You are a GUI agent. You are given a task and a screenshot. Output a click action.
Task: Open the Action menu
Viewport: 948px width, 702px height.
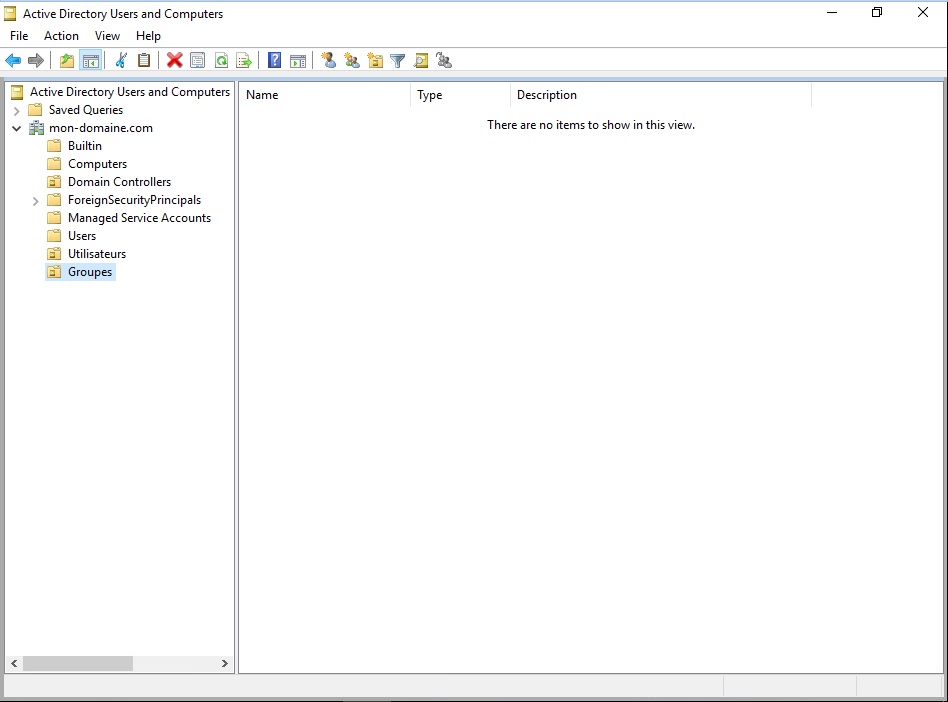pyautogui.click(x=61, y=36)
